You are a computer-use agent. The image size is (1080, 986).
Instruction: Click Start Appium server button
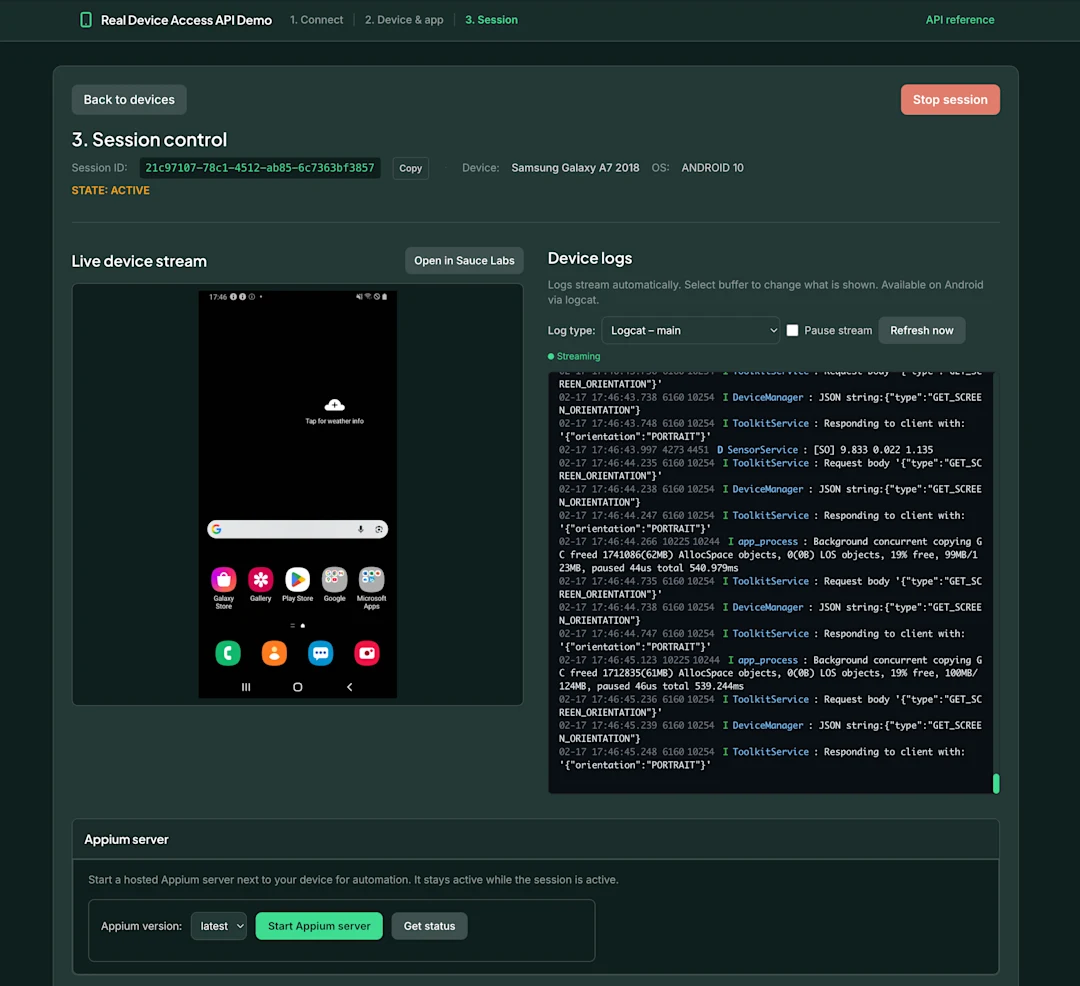[x=319, y=926]
